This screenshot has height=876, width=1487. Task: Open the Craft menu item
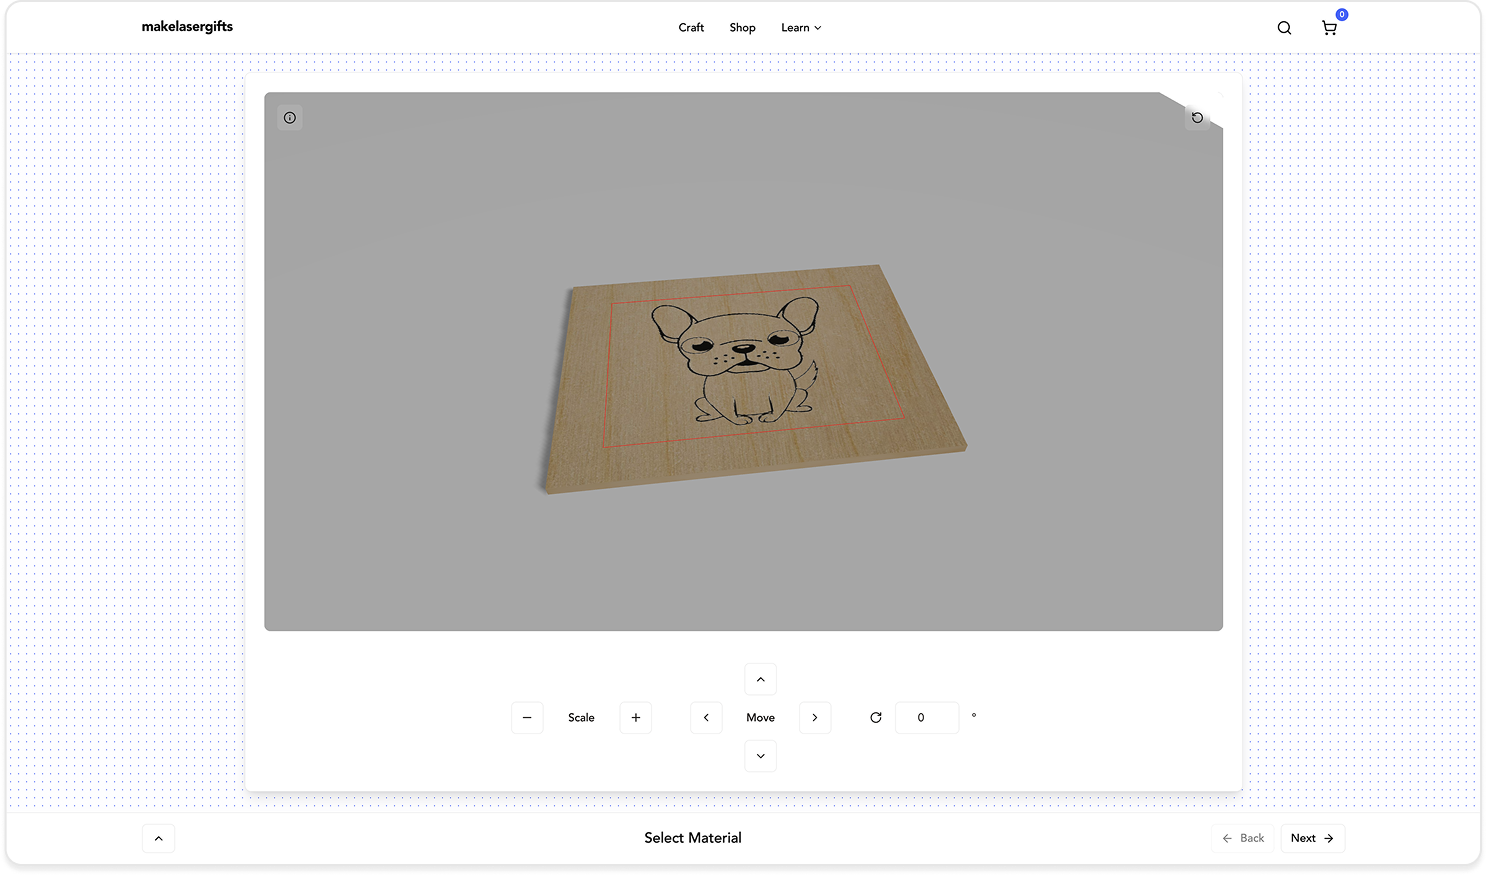(691, 27)
